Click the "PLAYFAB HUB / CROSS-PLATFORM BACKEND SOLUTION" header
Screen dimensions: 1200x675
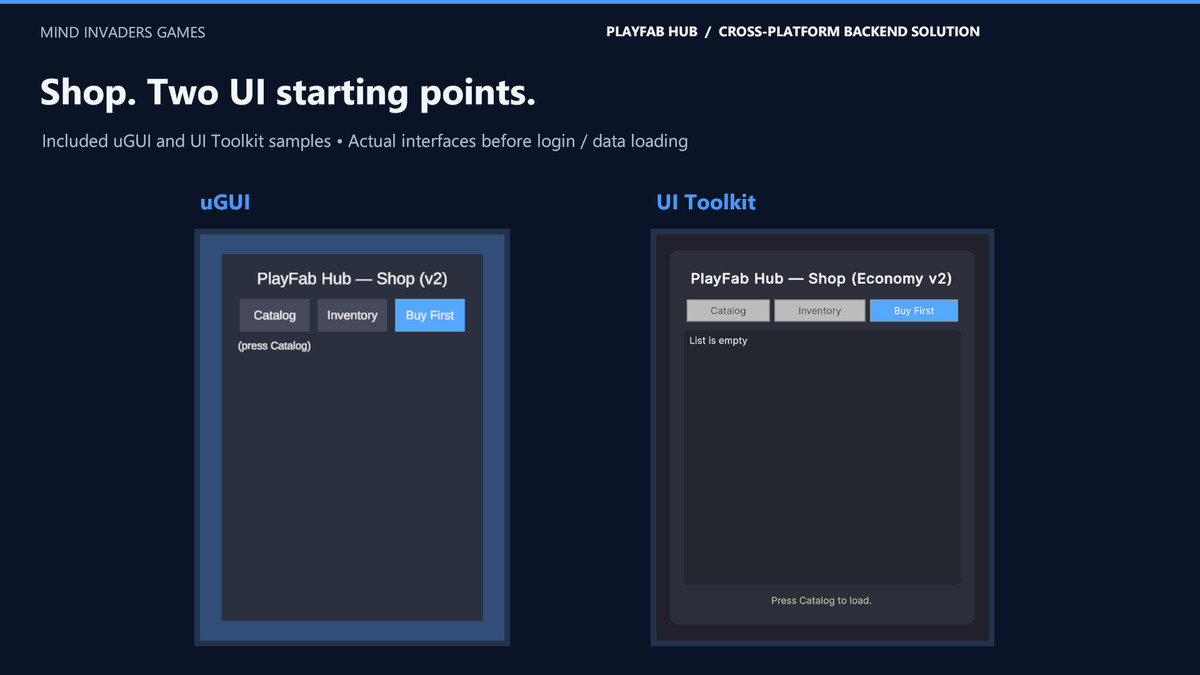click(x=793, y=31)
